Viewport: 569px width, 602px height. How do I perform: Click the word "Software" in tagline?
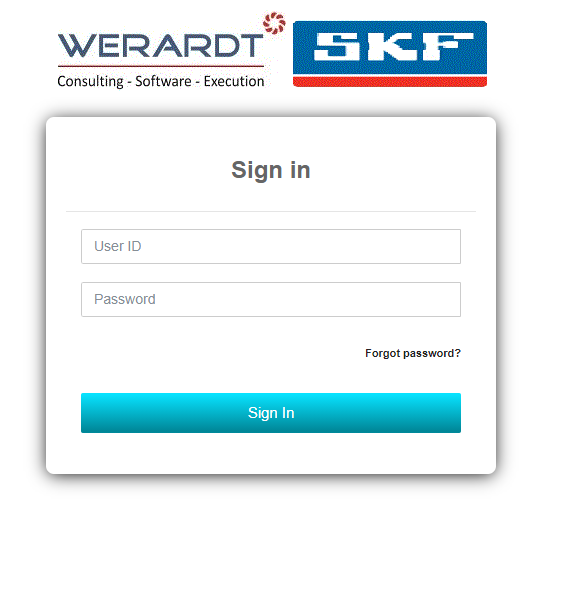pyautogui.click(x=163, y=81)
